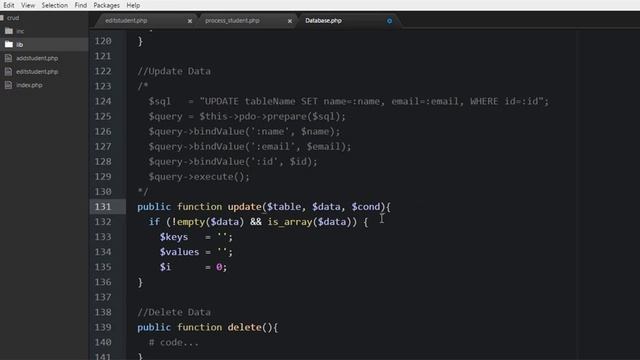The height and width of the screenshot is (360, 640).
Task: Click the $i = 0 assignment
Action: pyautogui.click(x=193, y=267)
